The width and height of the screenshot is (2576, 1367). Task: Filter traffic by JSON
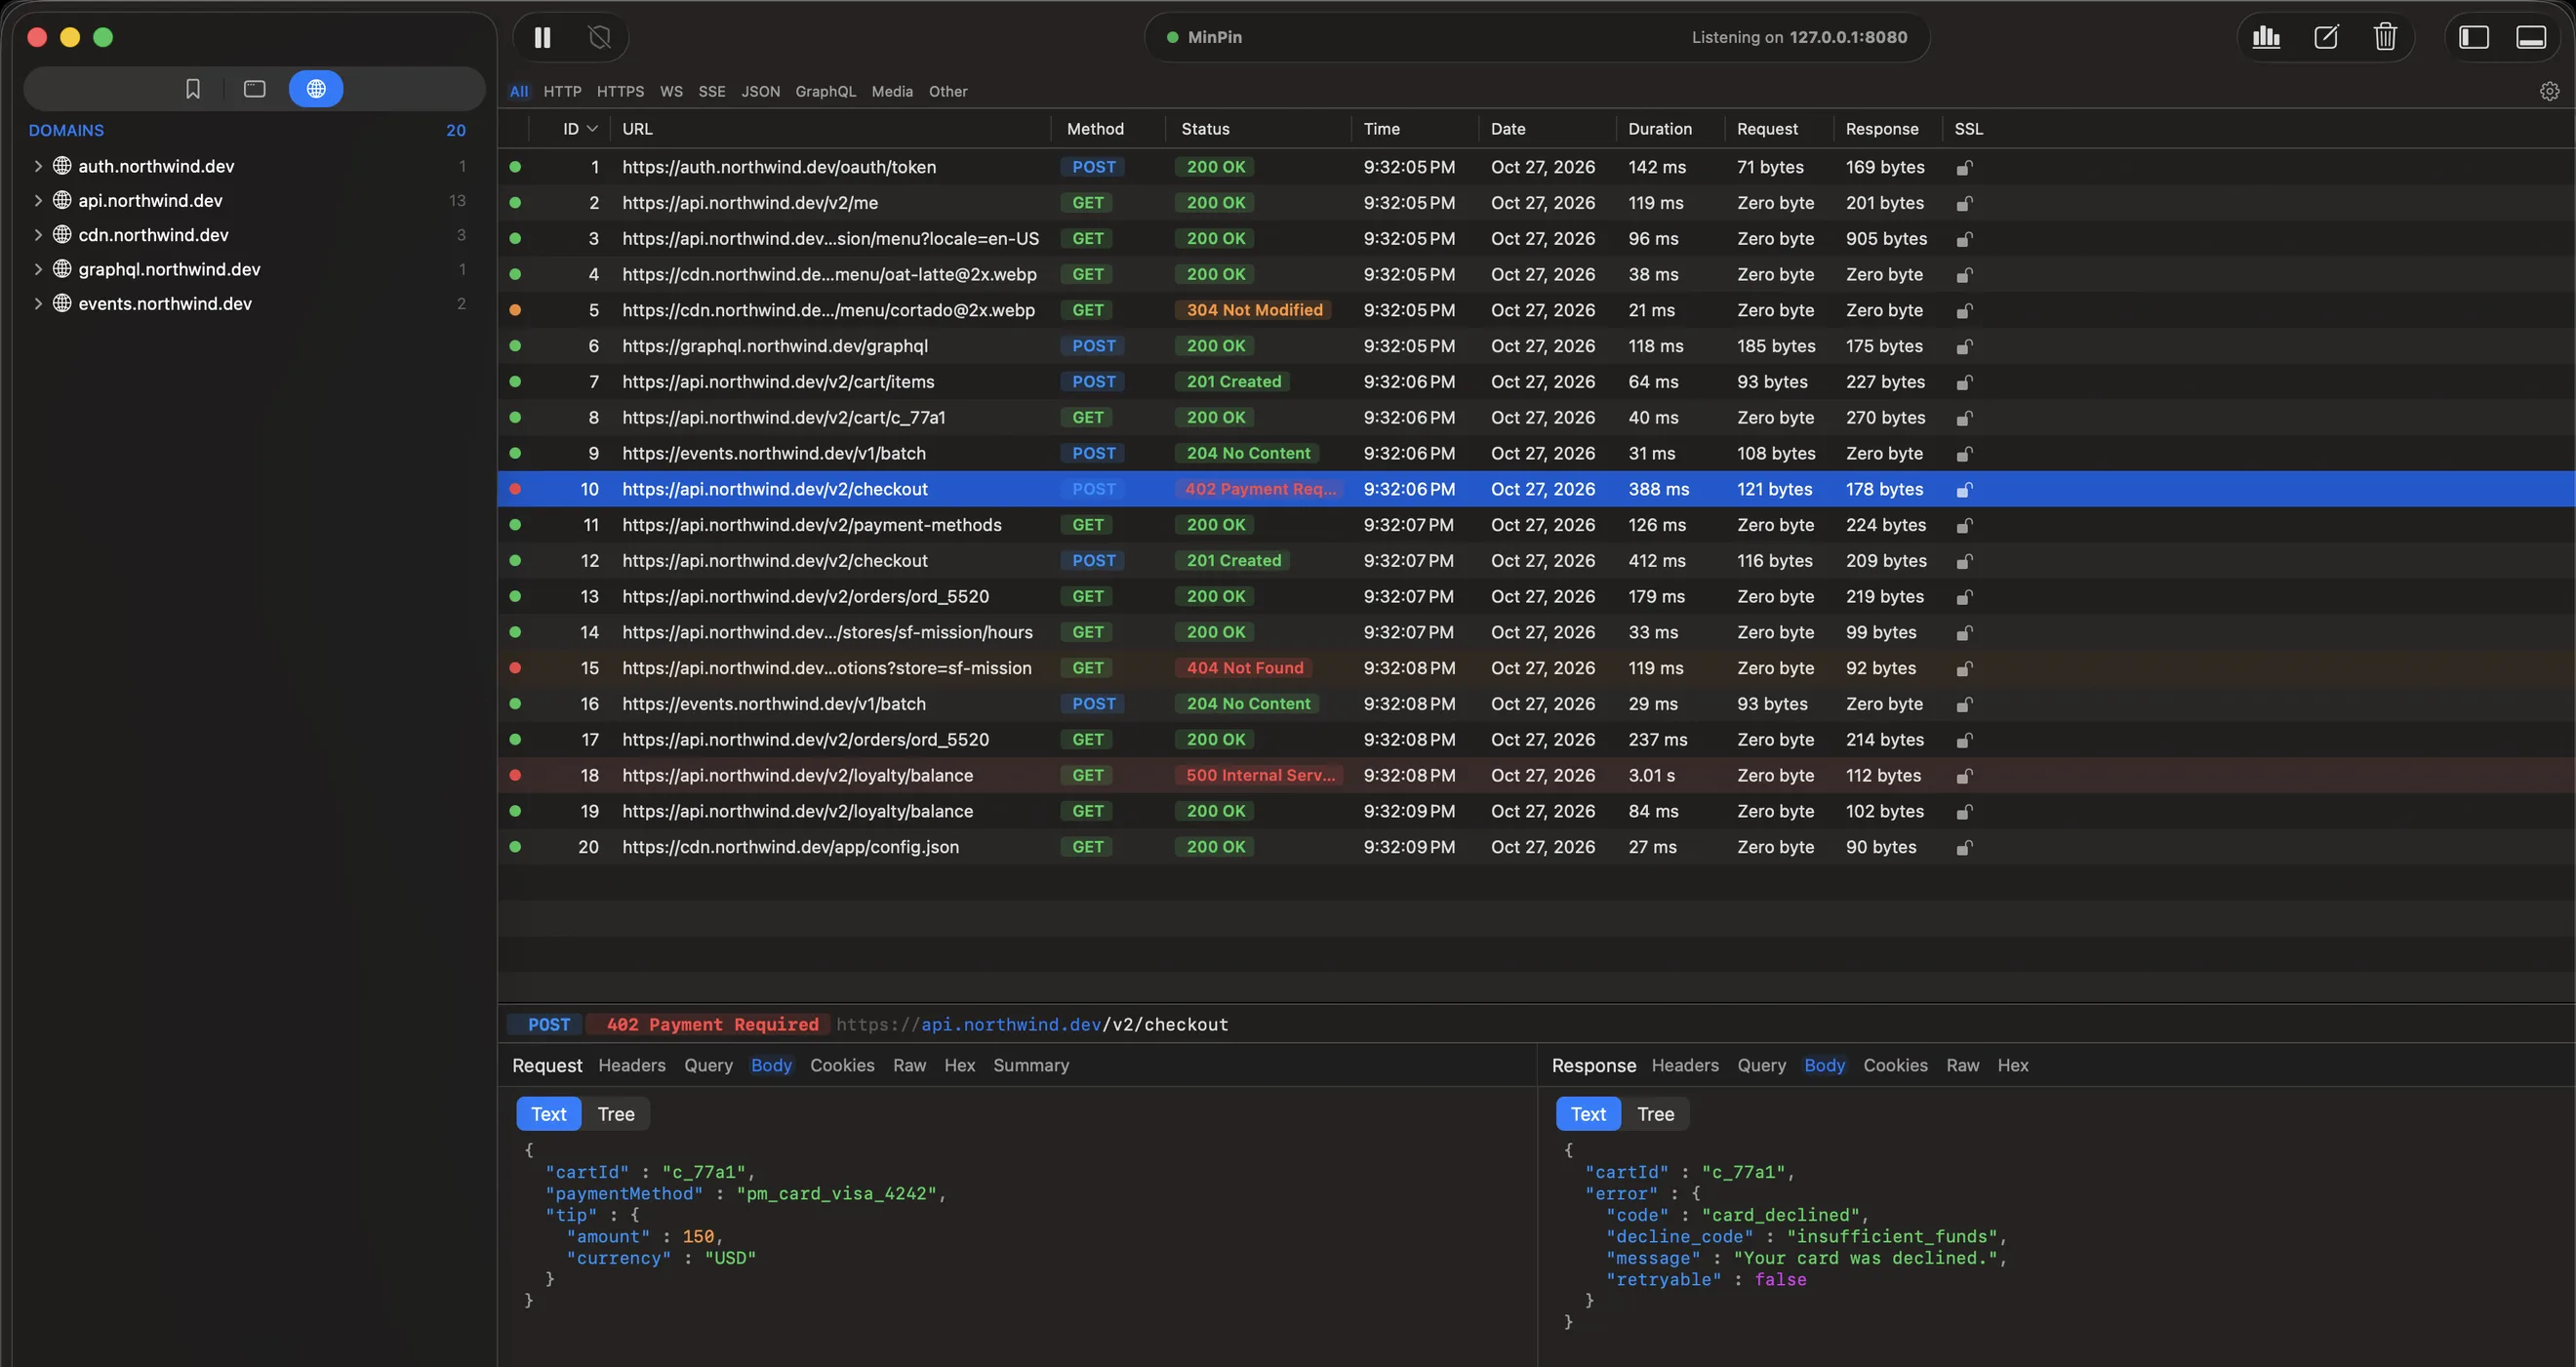(760, 91)
